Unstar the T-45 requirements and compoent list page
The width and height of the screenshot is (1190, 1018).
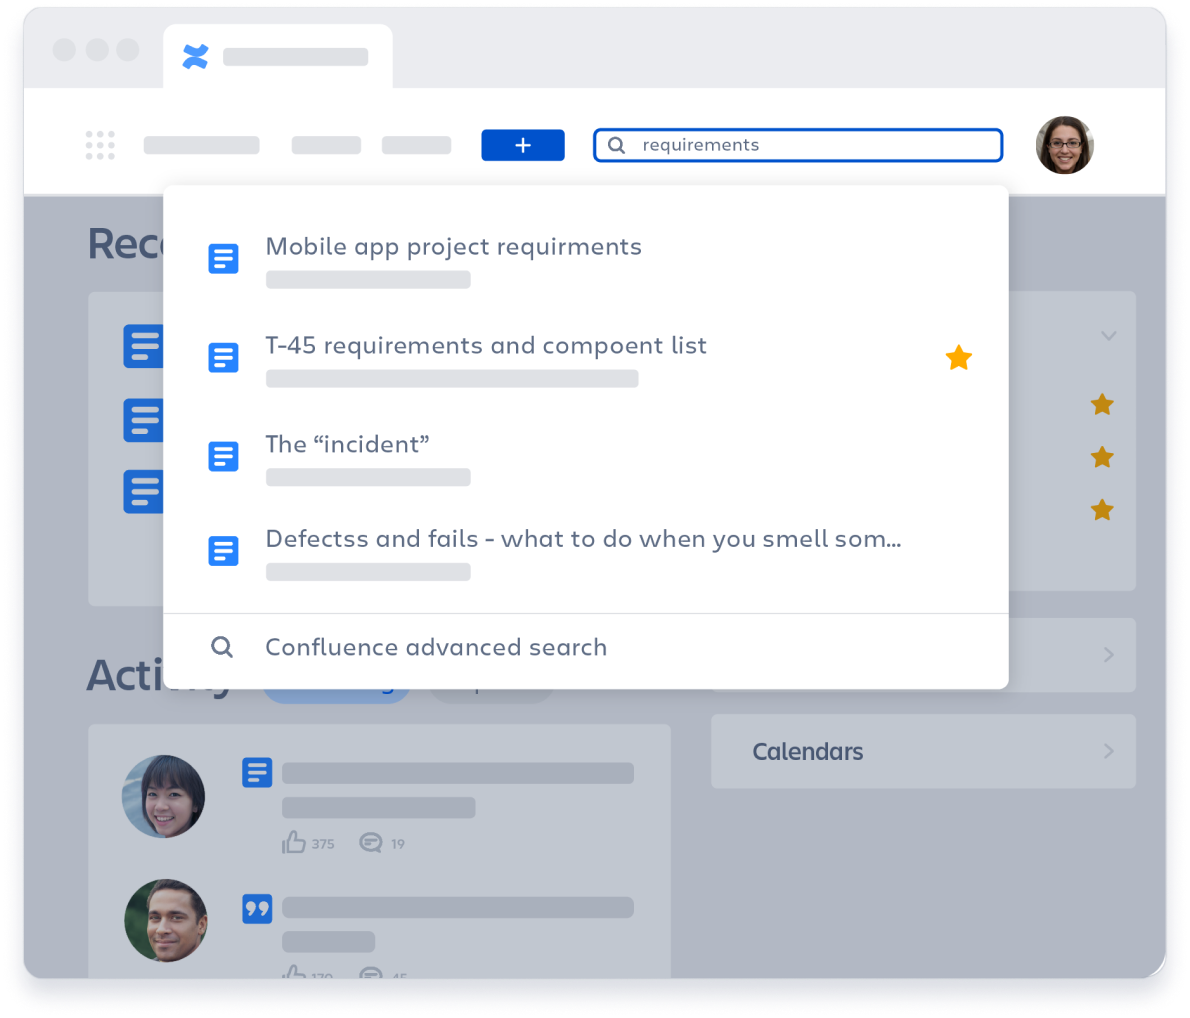[x=958, y=357]
